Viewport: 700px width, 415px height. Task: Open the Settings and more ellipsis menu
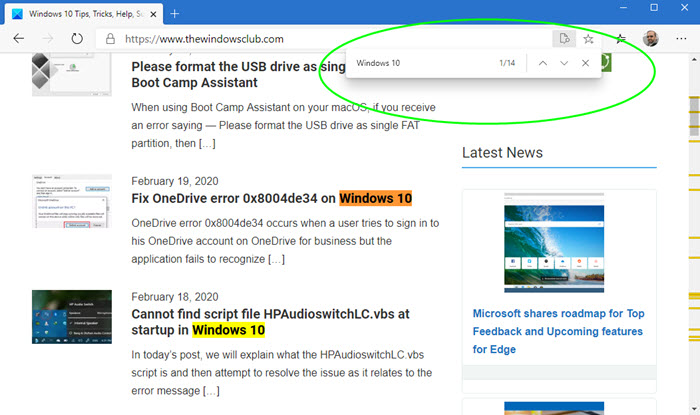(681, 39)
